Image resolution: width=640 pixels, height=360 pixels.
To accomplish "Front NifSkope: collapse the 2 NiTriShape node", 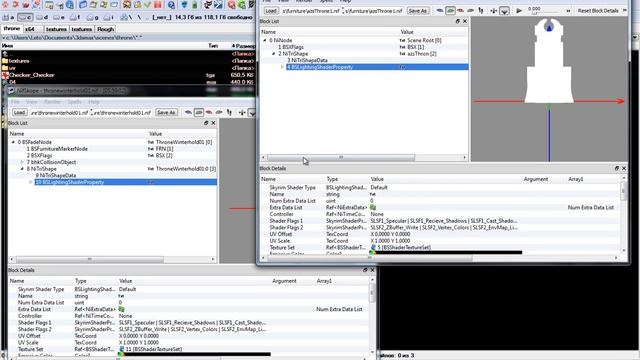I will click(274, 54).
